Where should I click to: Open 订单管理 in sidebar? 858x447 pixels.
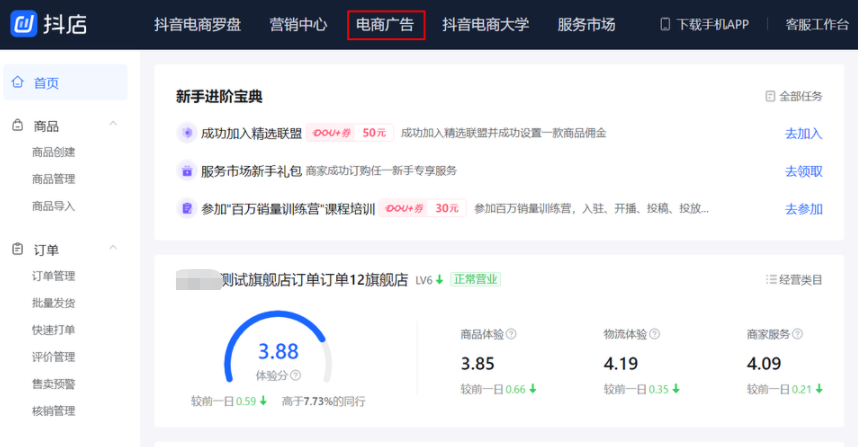[x=54, y=276]
